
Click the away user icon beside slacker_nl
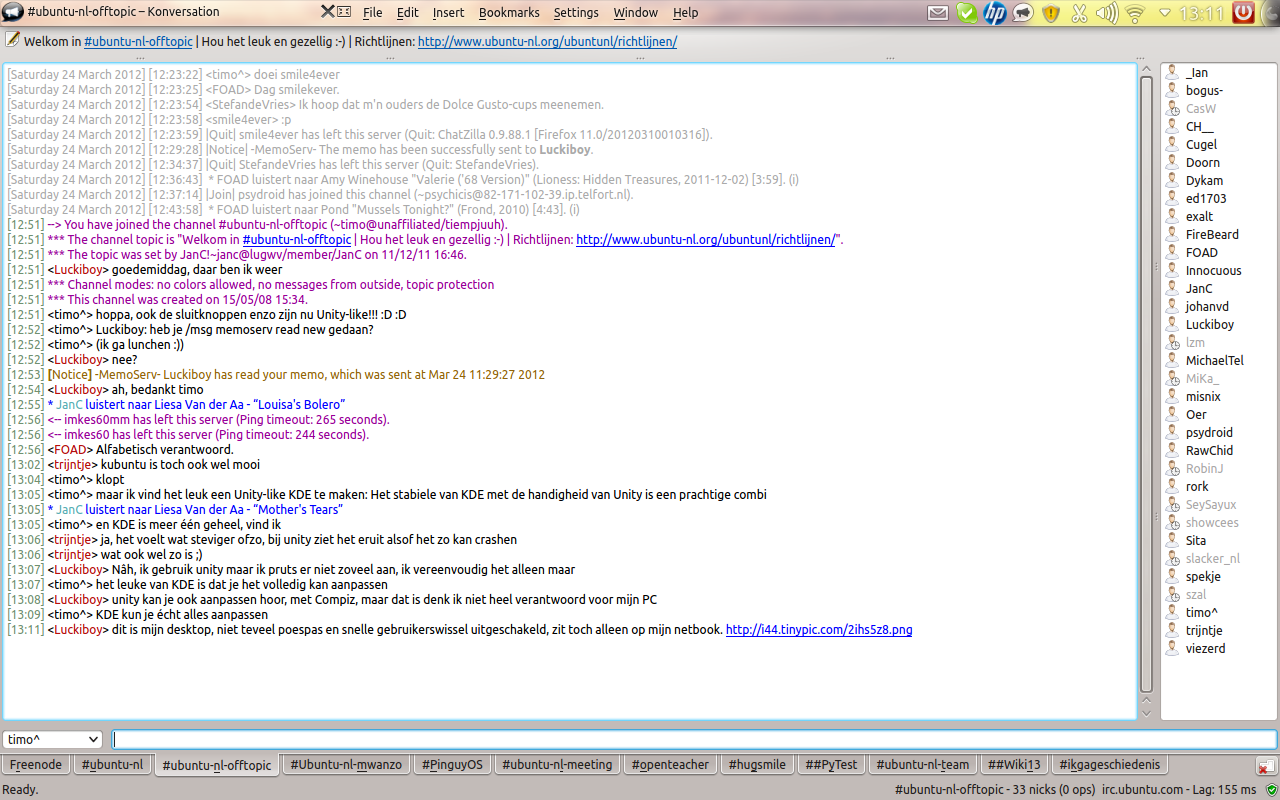pyautogui.click(x=1172, y=558)
